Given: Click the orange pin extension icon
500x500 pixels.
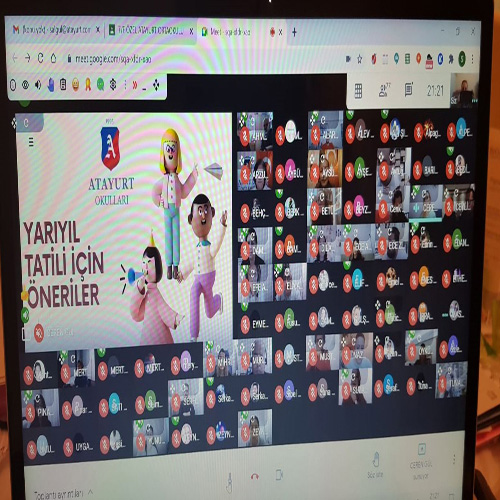Looking at the screenshot, I should (x=418, y=59).
